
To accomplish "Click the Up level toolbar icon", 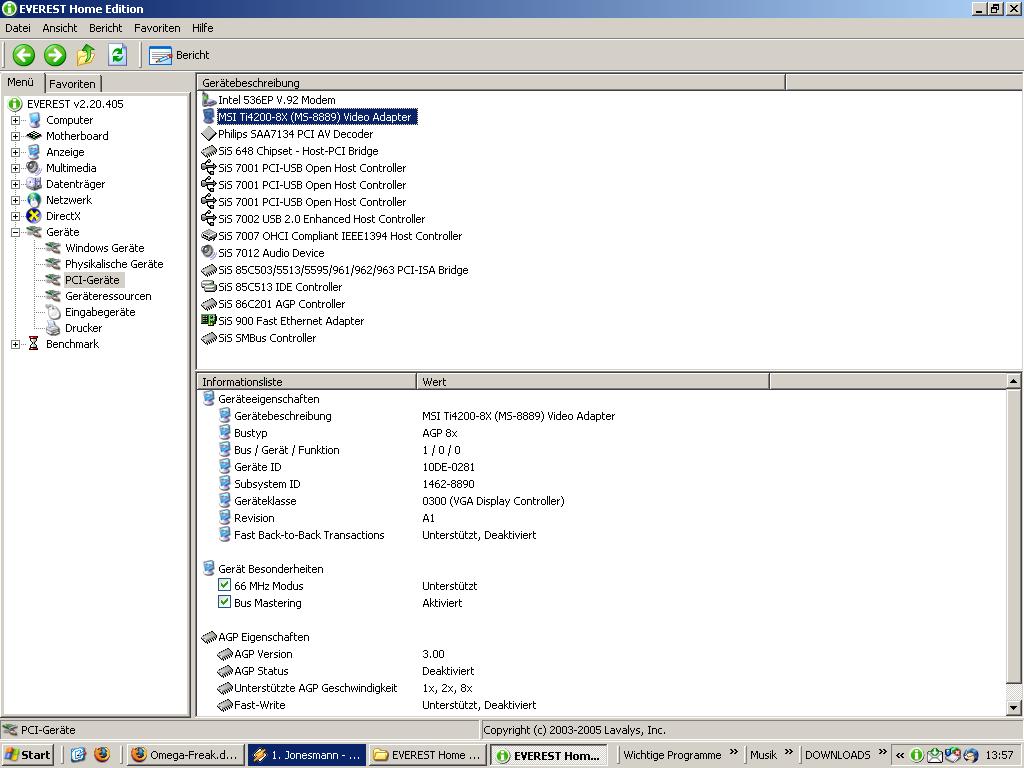I will coord(86,55).
